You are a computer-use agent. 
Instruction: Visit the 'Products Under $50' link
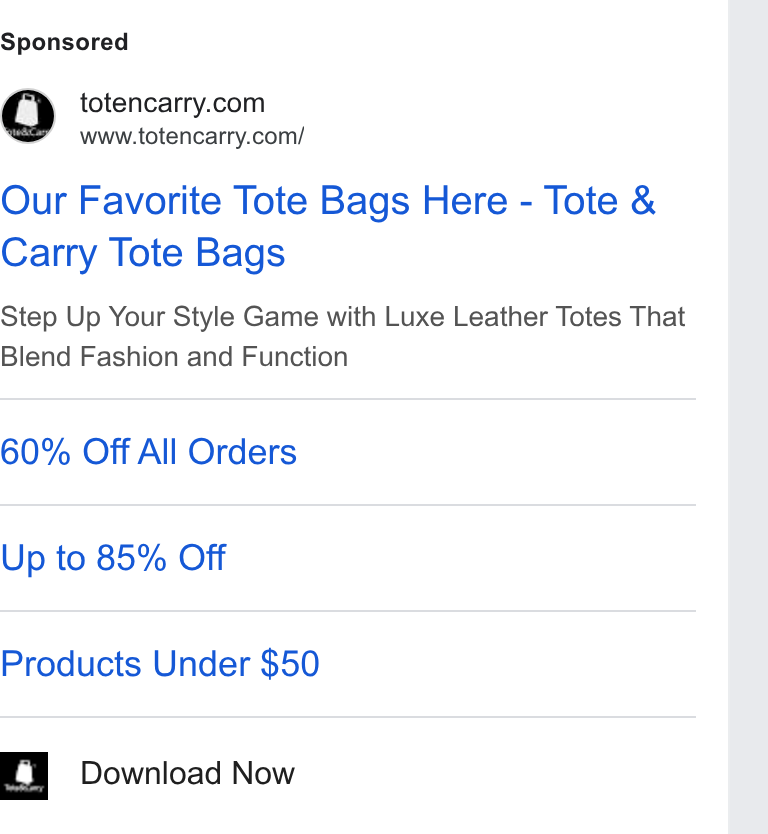[160, 664]
